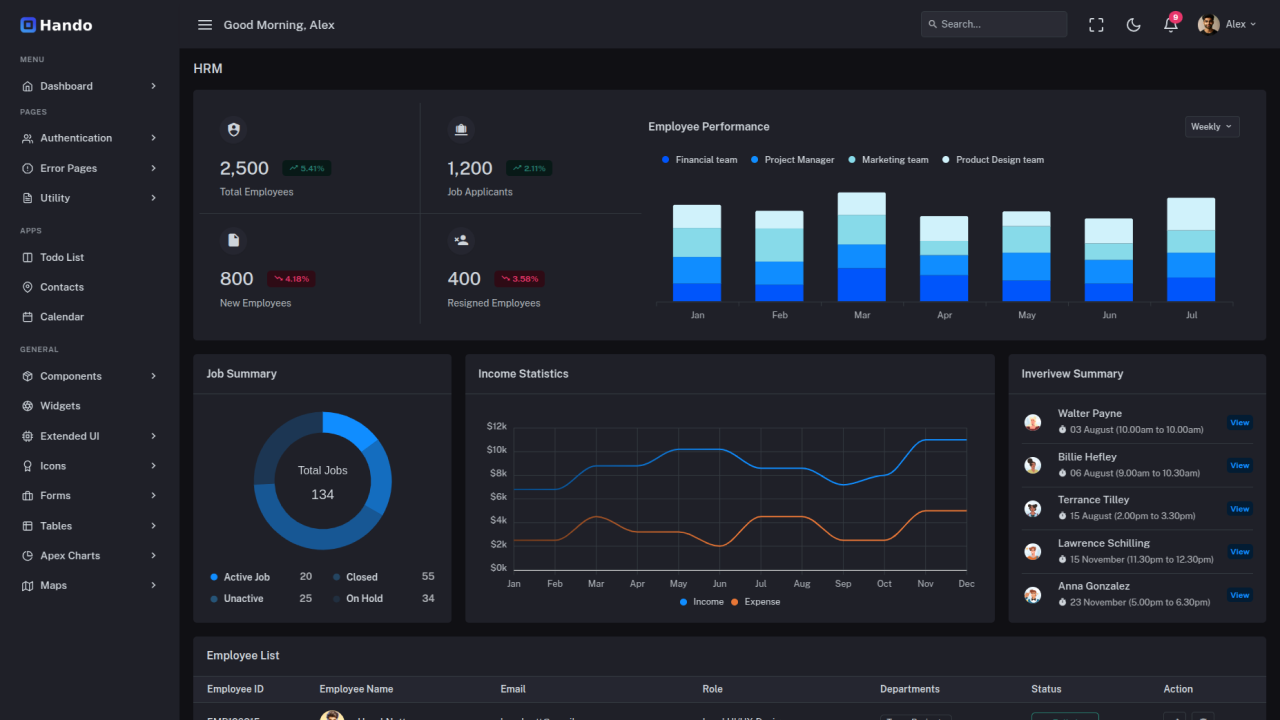
Task: Open the Weekly dropdown in Employee Performance
Action: (1211, 126)
